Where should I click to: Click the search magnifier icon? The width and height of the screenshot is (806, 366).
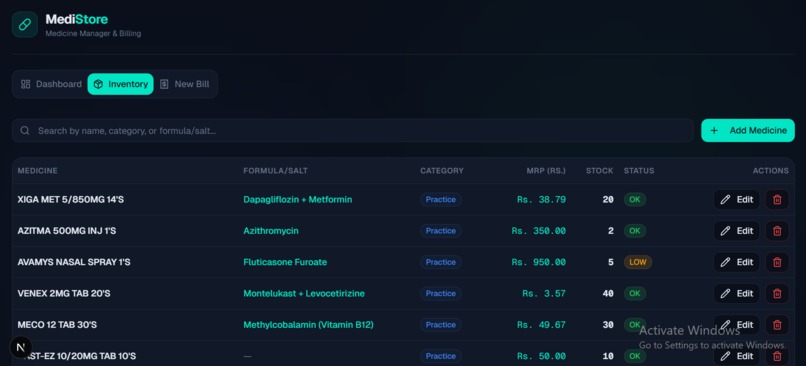(x=25, y=131)
